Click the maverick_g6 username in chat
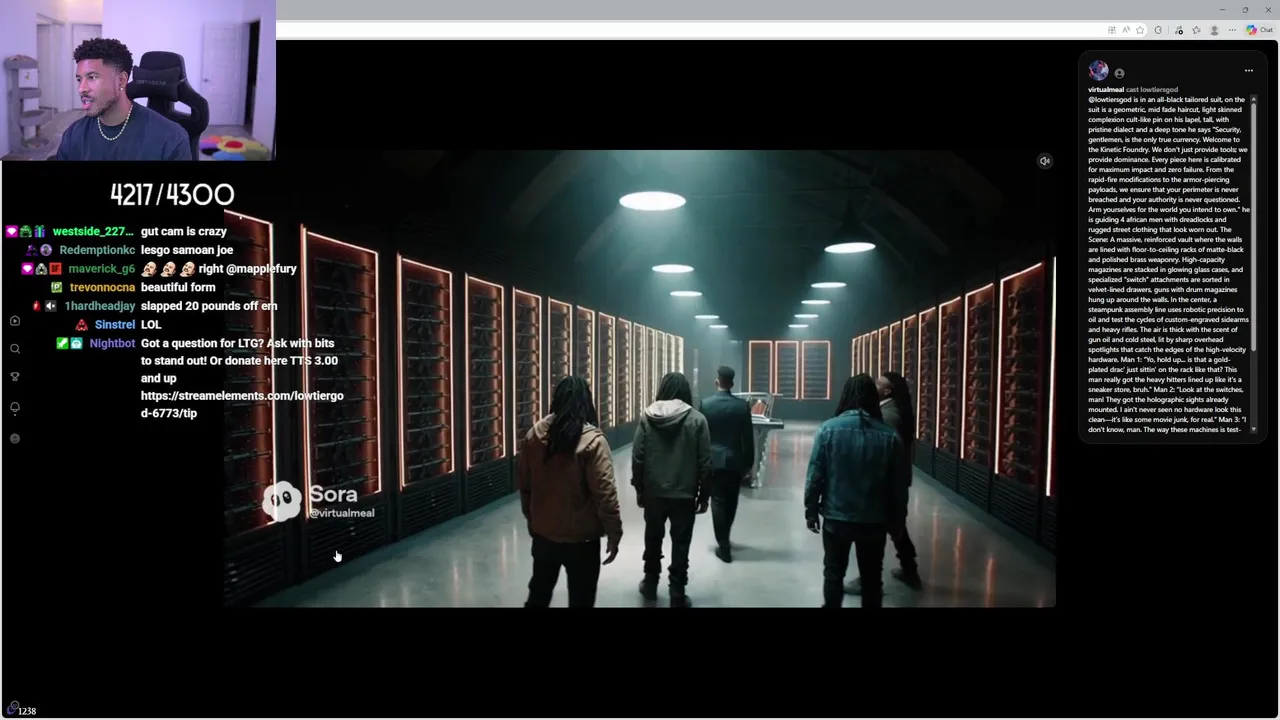 tap(101, 269)
